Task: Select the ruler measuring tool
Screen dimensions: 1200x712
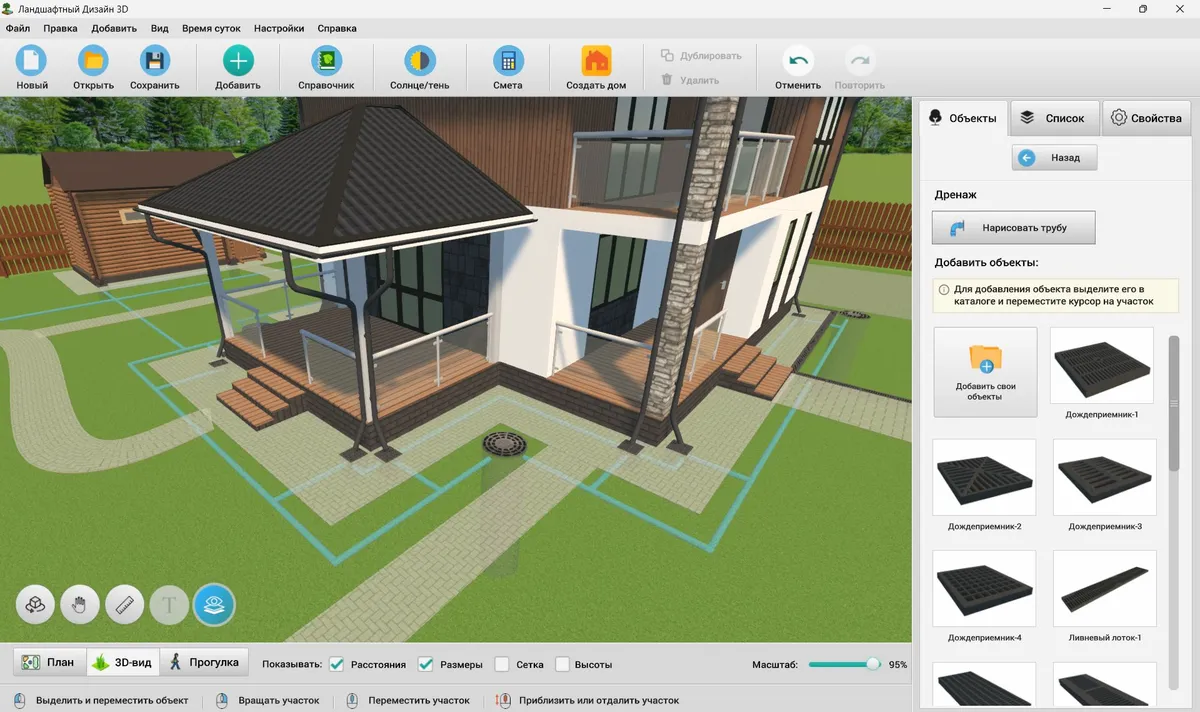Action: pyautogui.click(x=125, y=604)
